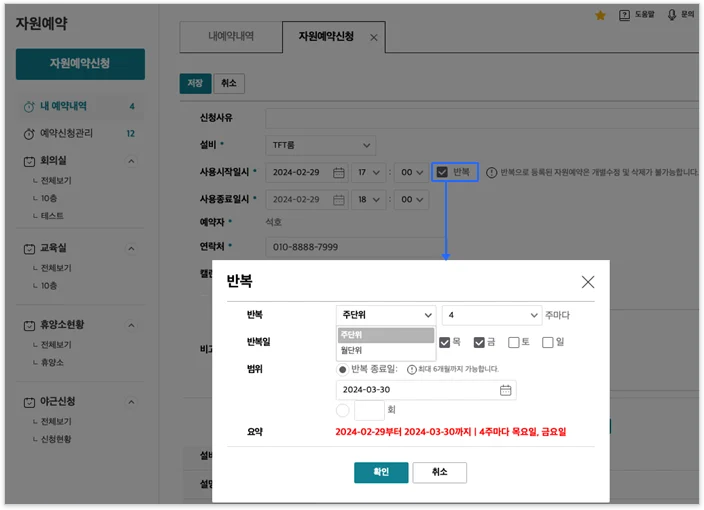Close the 반복 dialog with X
Viewport: 704px width, 510px height.
(587, 282)
